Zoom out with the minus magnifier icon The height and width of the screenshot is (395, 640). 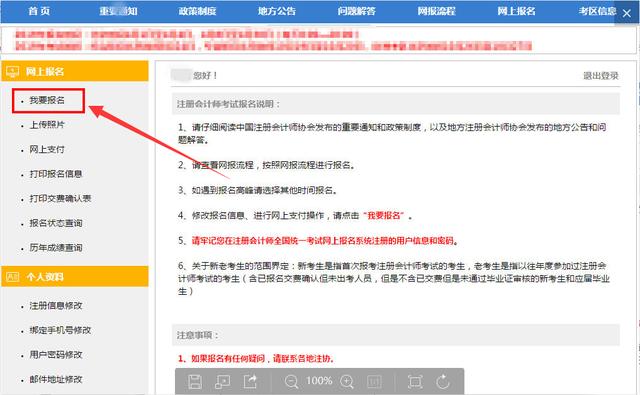[291, 382]
